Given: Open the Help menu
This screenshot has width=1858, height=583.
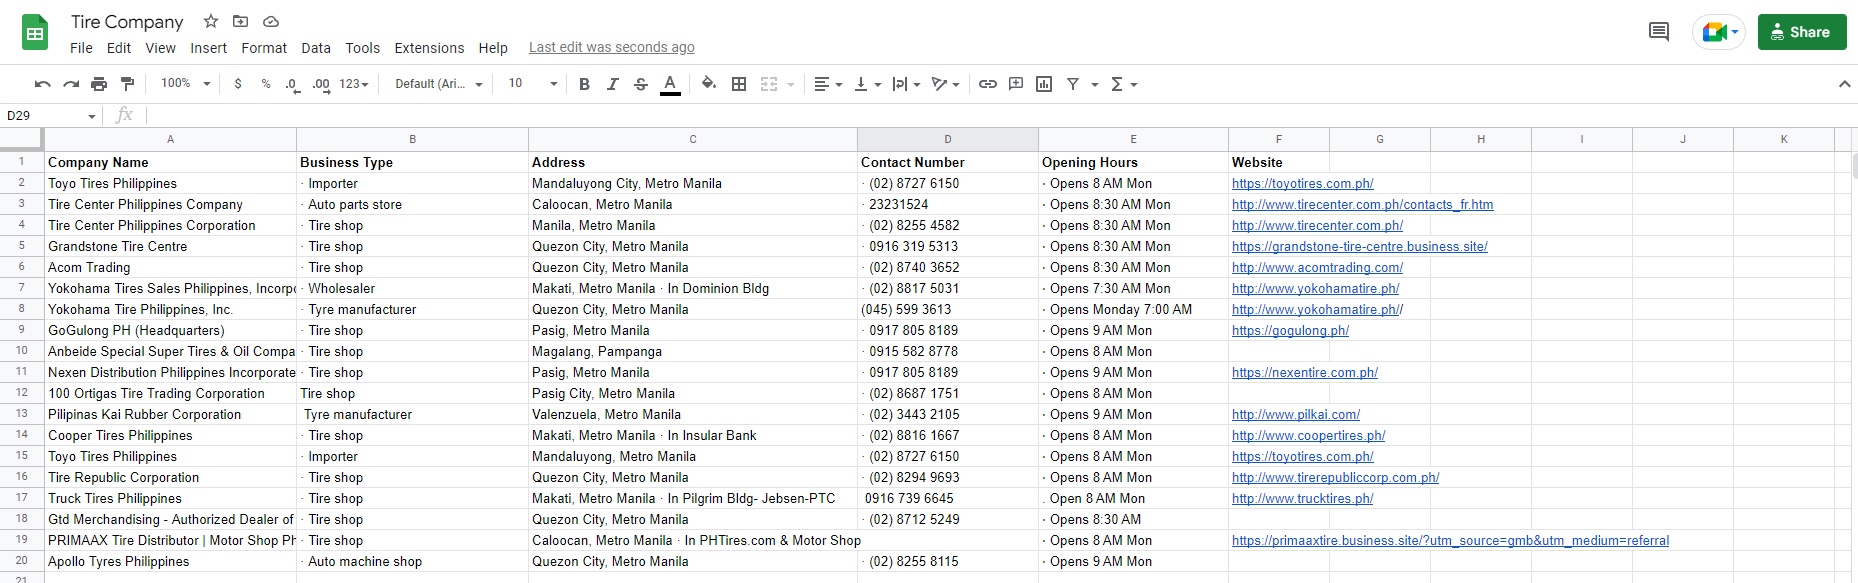Looking at the screenshot, I should click(x=493, y=48).
